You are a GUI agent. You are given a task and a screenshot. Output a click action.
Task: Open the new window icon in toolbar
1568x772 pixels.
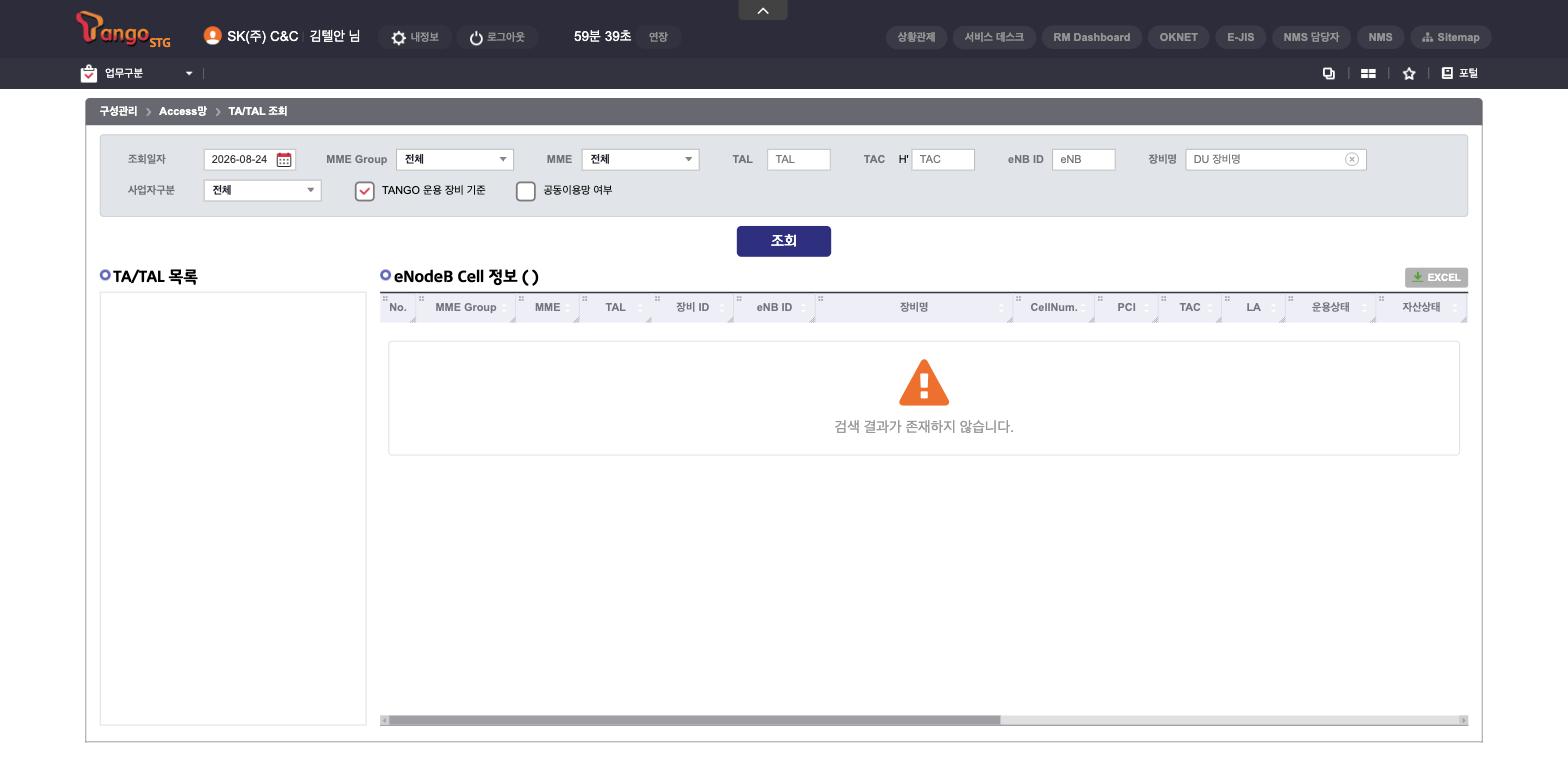click(x=1329, y=73)
